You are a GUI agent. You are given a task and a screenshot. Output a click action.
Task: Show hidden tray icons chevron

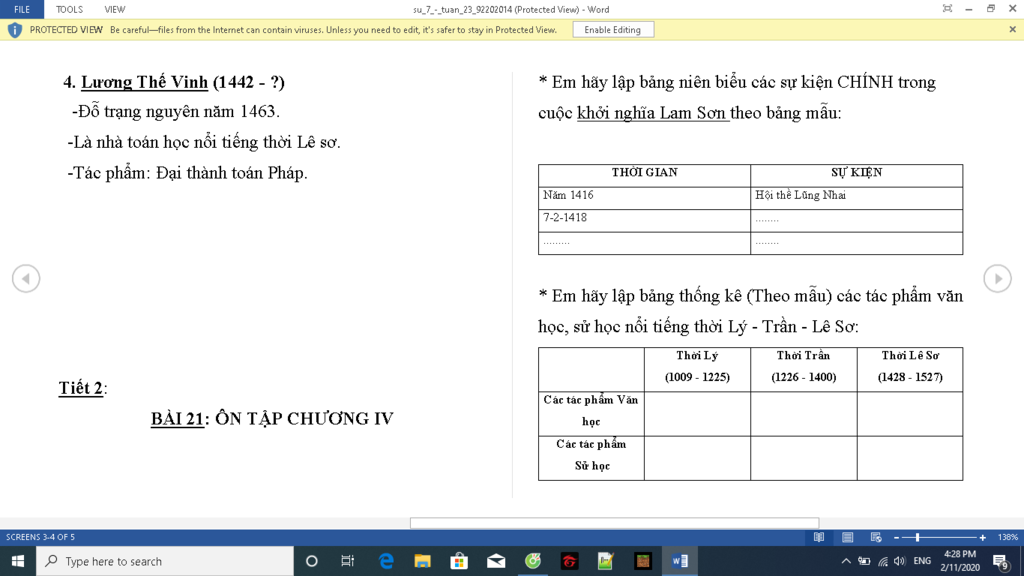click(846, 561)
